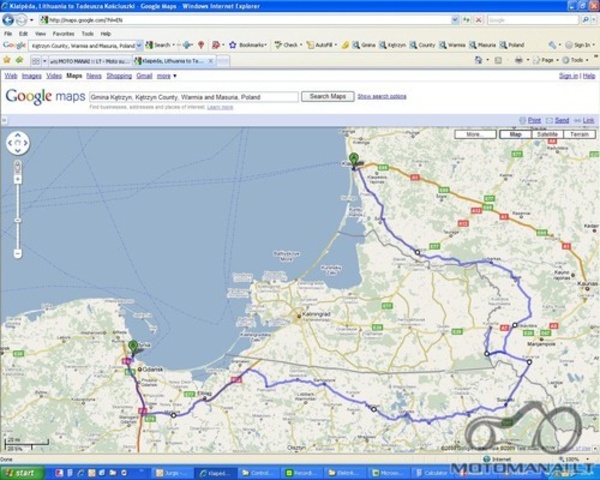Click the address bar with maps.google.com URL

coord(245,20)
